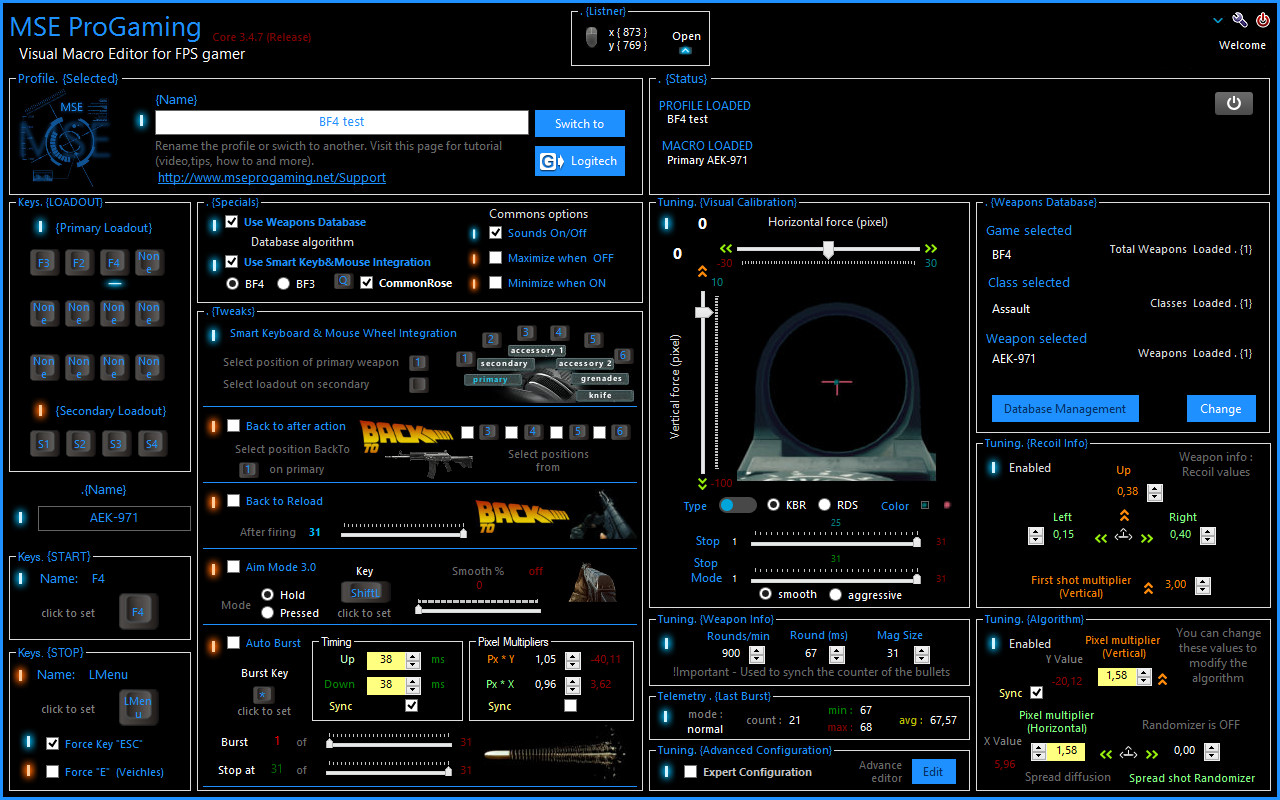Screen dimensions: 1280x800
Task: Click the S2 secondary loadout key
Action: [79, 444]
